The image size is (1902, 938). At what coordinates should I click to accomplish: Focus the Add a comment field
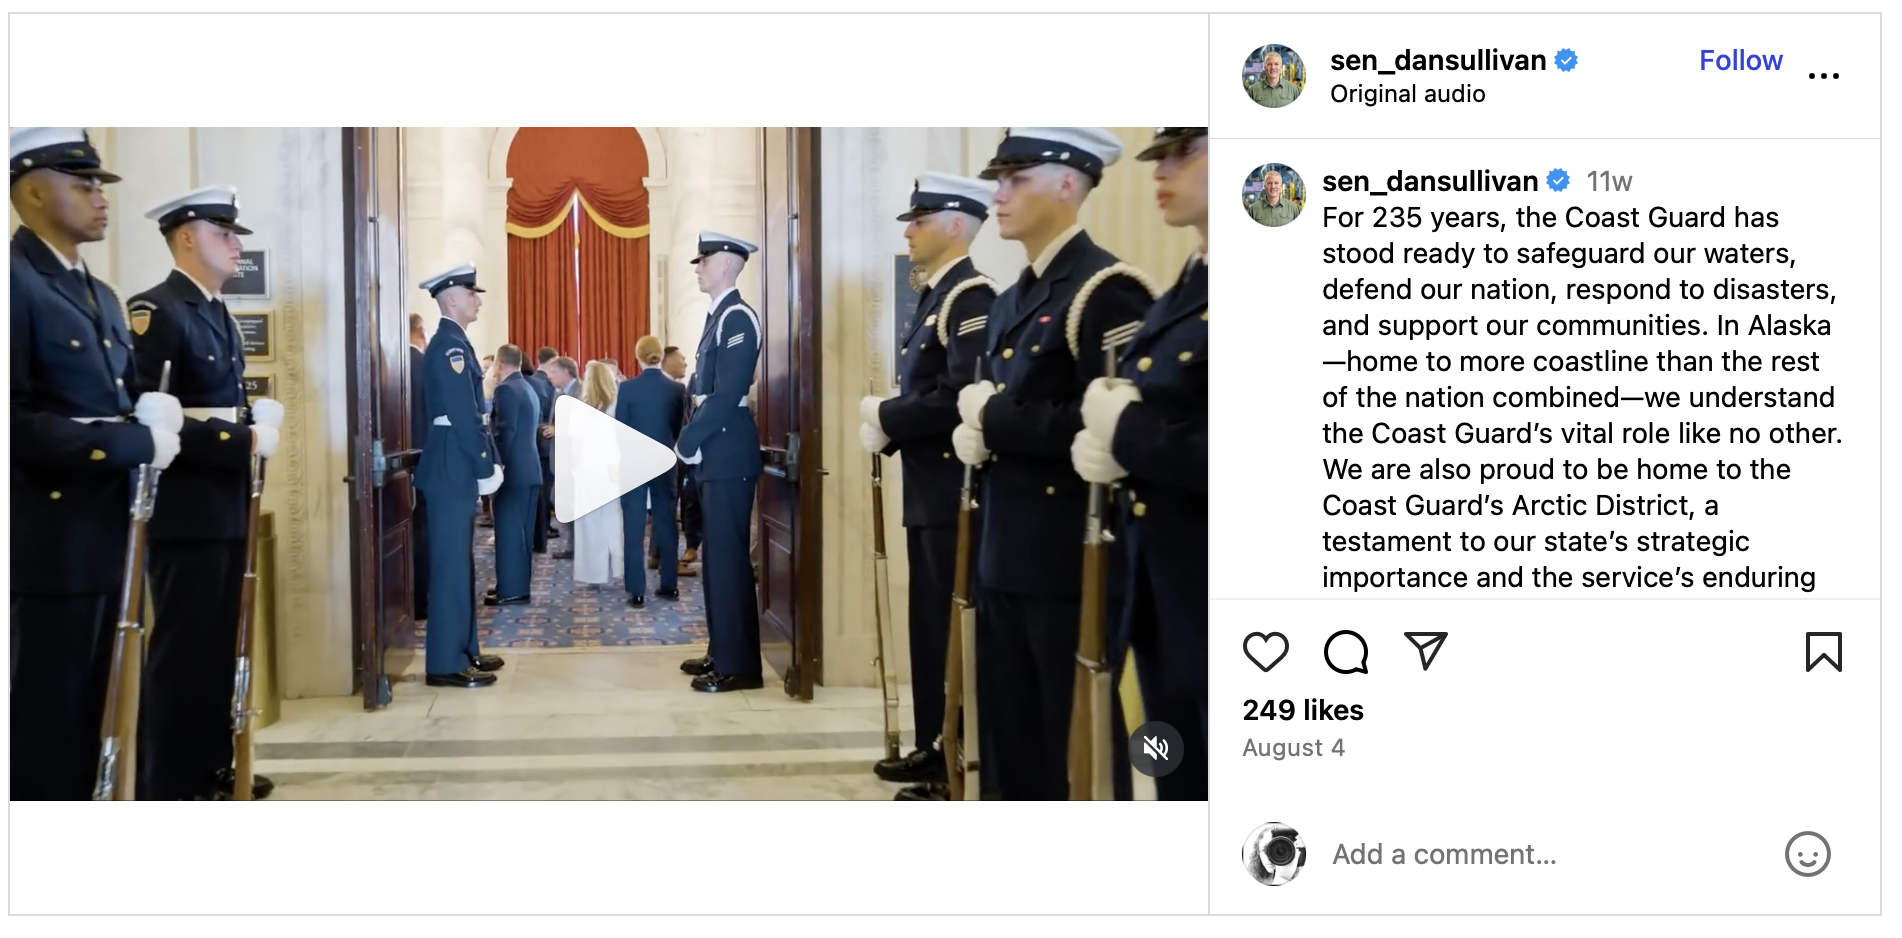(x=1548, y=854)
